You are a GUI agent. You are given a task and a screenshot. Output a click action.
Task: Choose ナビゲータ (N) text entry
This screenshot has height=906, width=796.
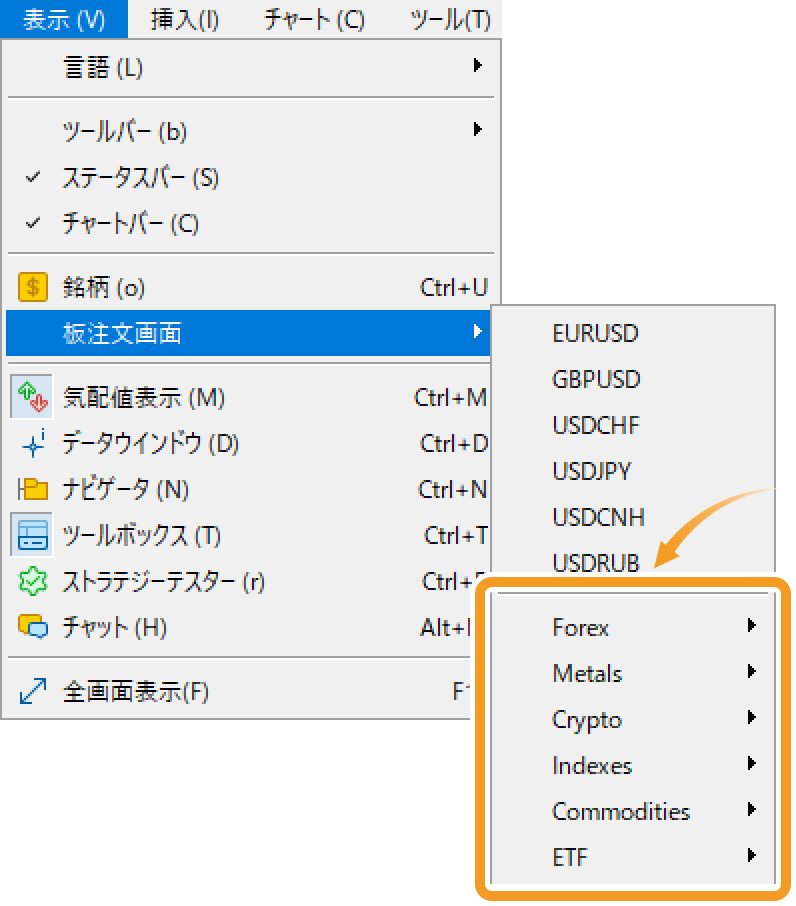(126, 490)
